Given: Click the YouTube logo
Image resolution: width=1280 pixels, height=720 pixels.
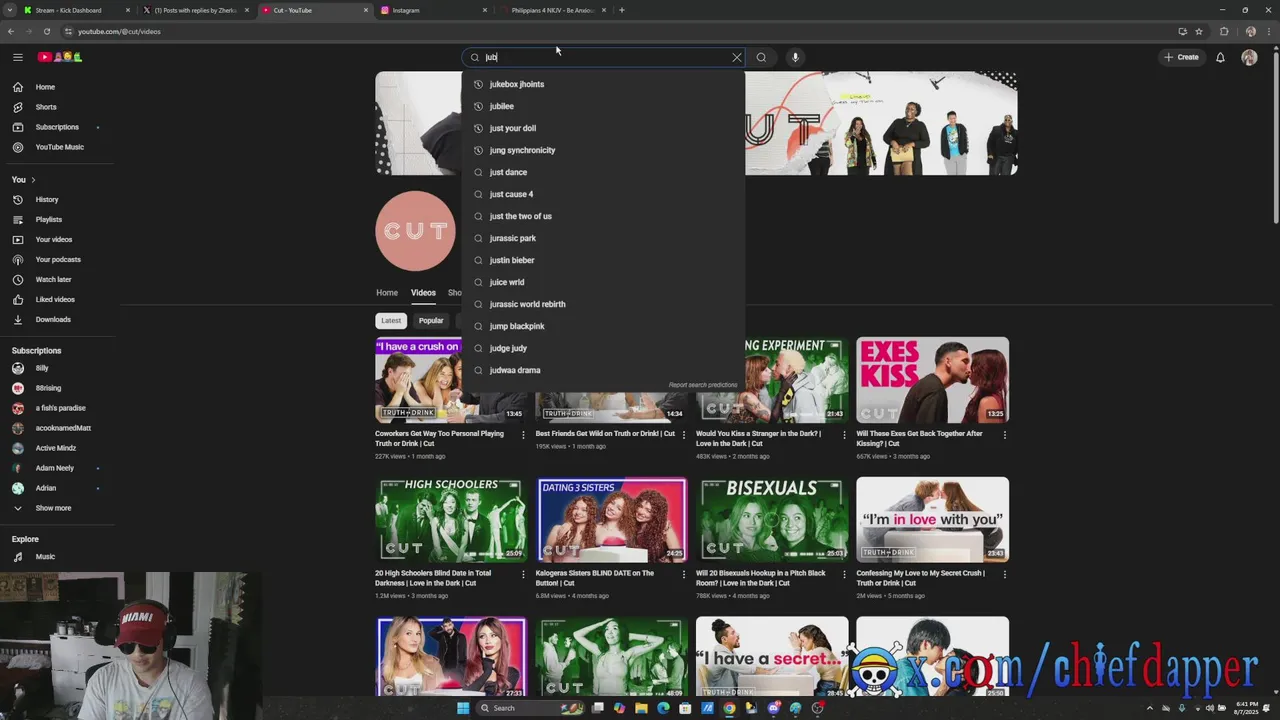Looking at the screenshot, I should [60, 57].
